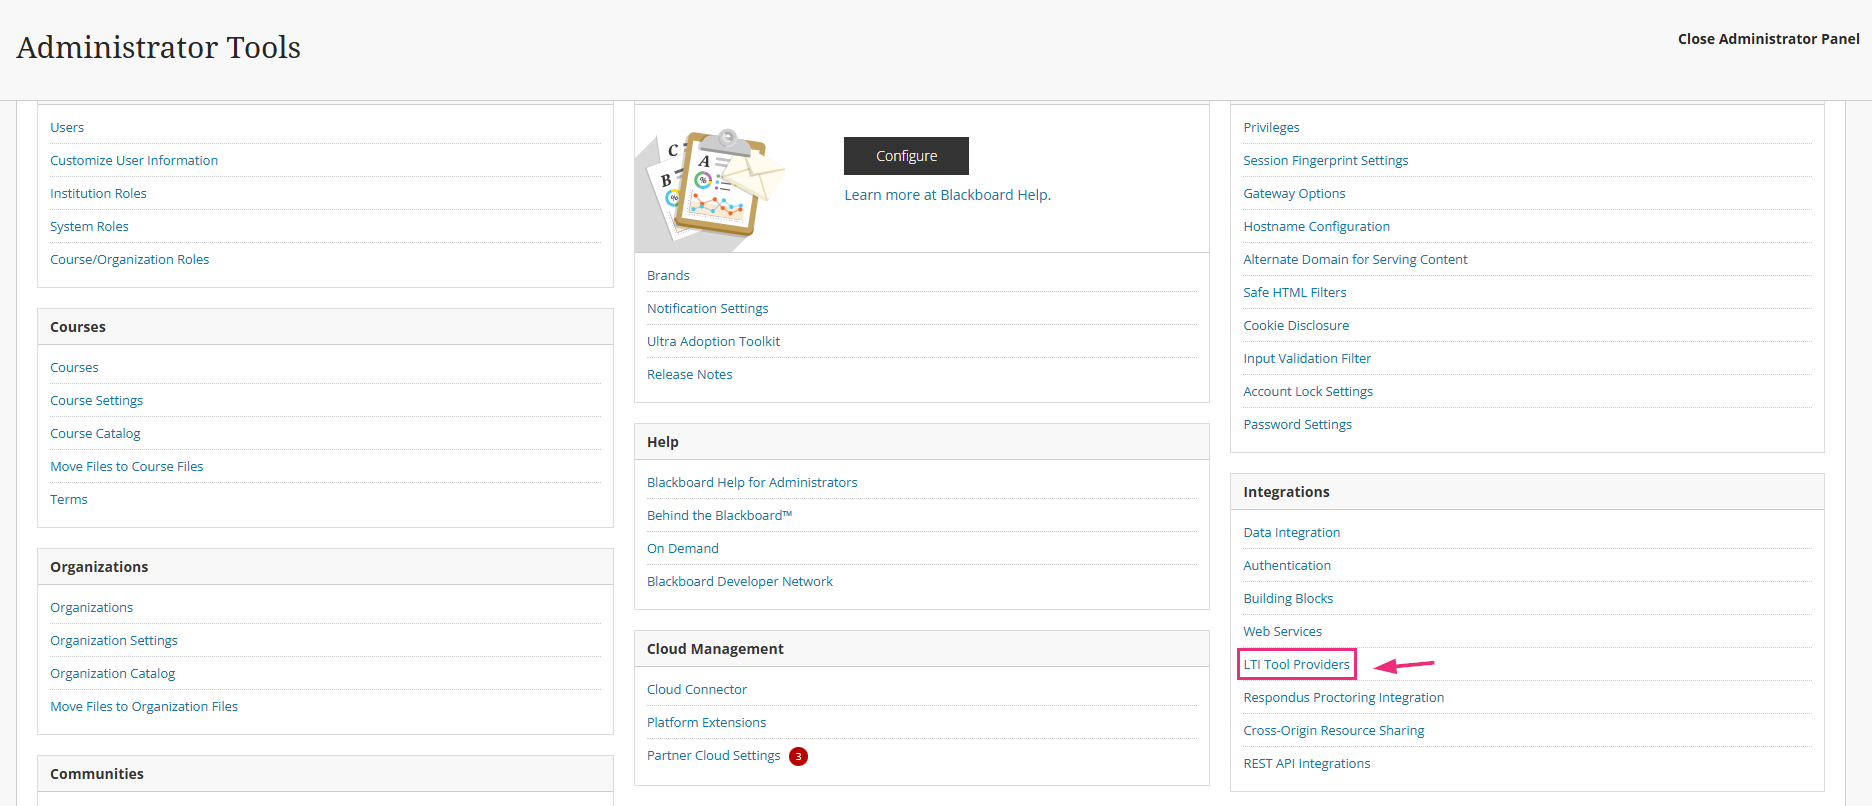Image resolution: width=1872 pixels, height=806 pixels.
Task: Open Partner Cloud Settings
Action: pyautogui.click(x=713, y=756)
